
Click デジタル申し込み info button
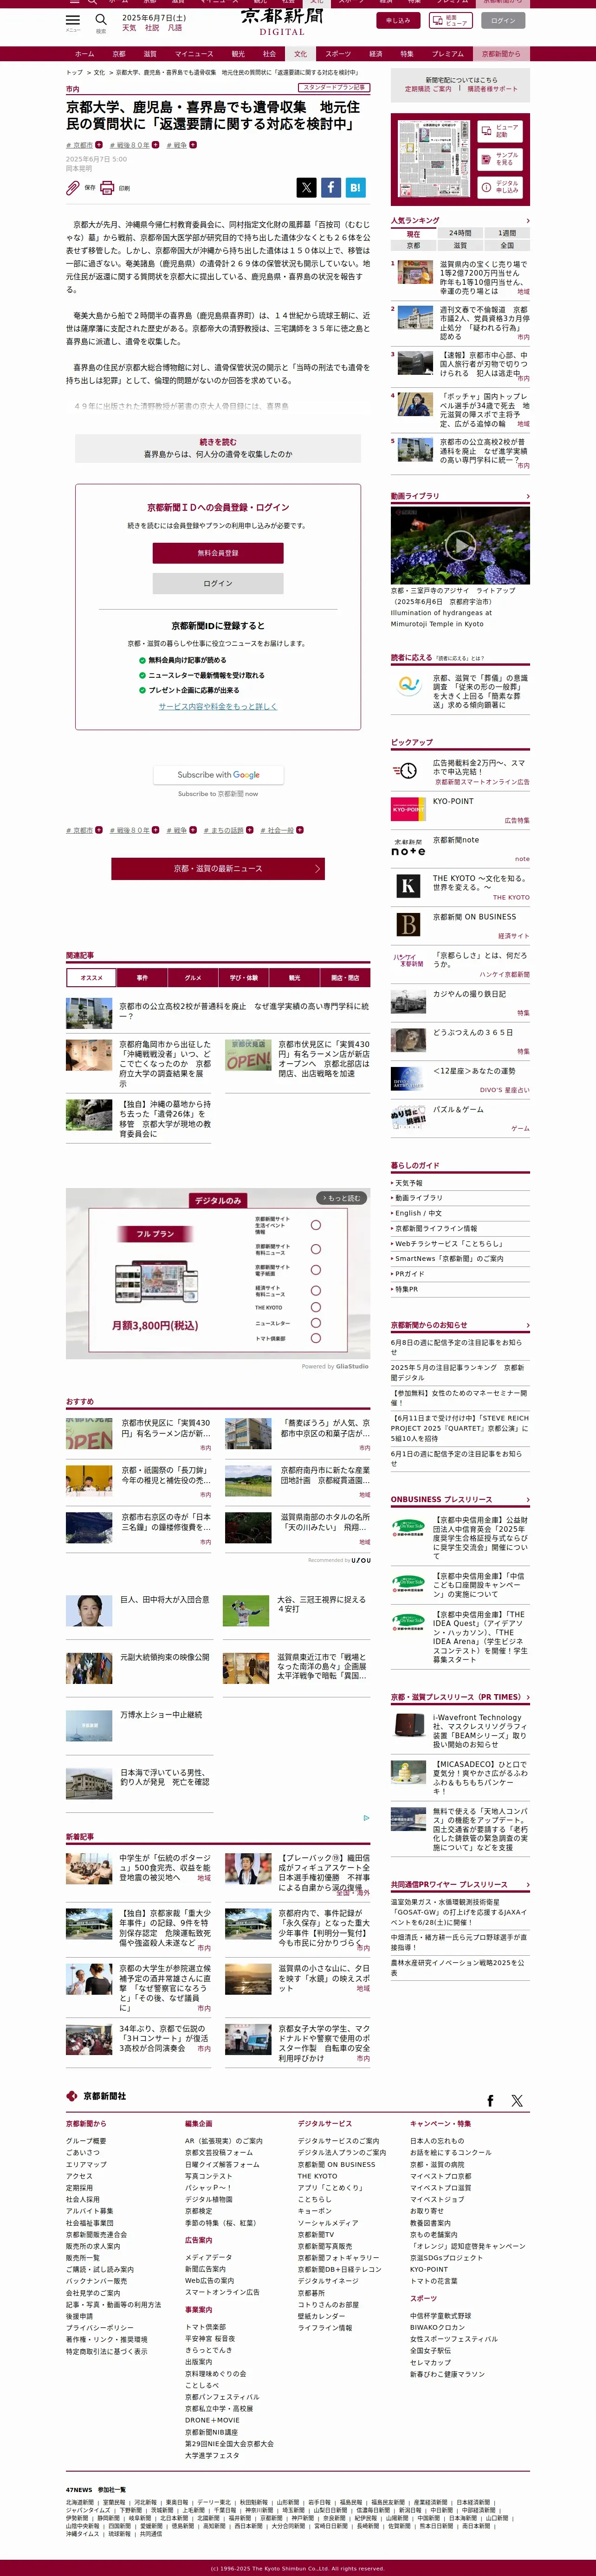tap(499, 187)
